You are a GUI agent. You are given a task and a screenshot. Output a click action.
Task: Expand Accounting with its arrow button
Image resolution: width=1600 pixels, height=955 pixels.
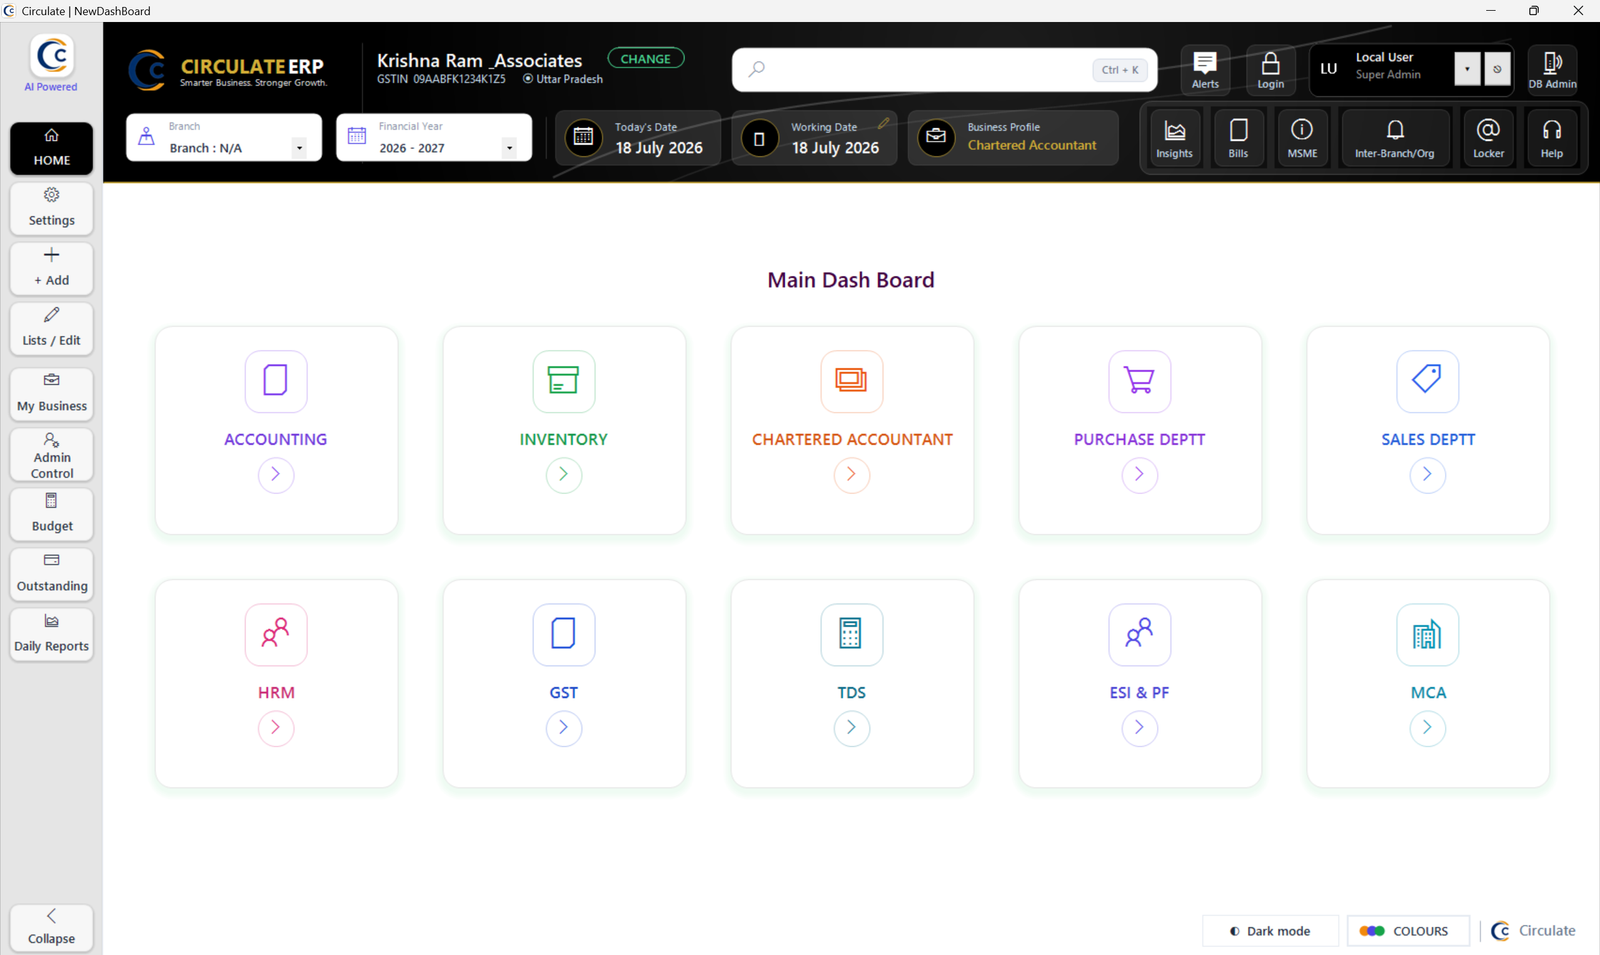pos(276,475)
